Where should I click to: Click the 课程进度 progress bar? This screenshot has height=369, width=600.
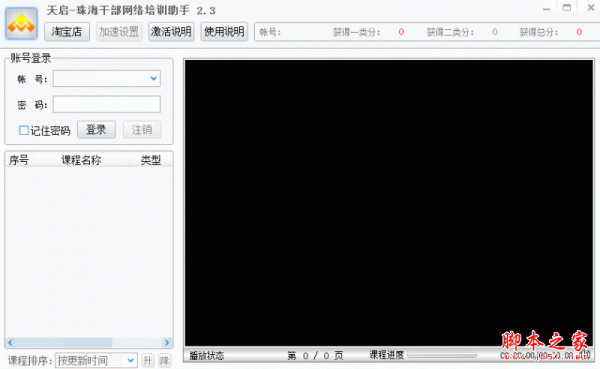click(442, 355)
